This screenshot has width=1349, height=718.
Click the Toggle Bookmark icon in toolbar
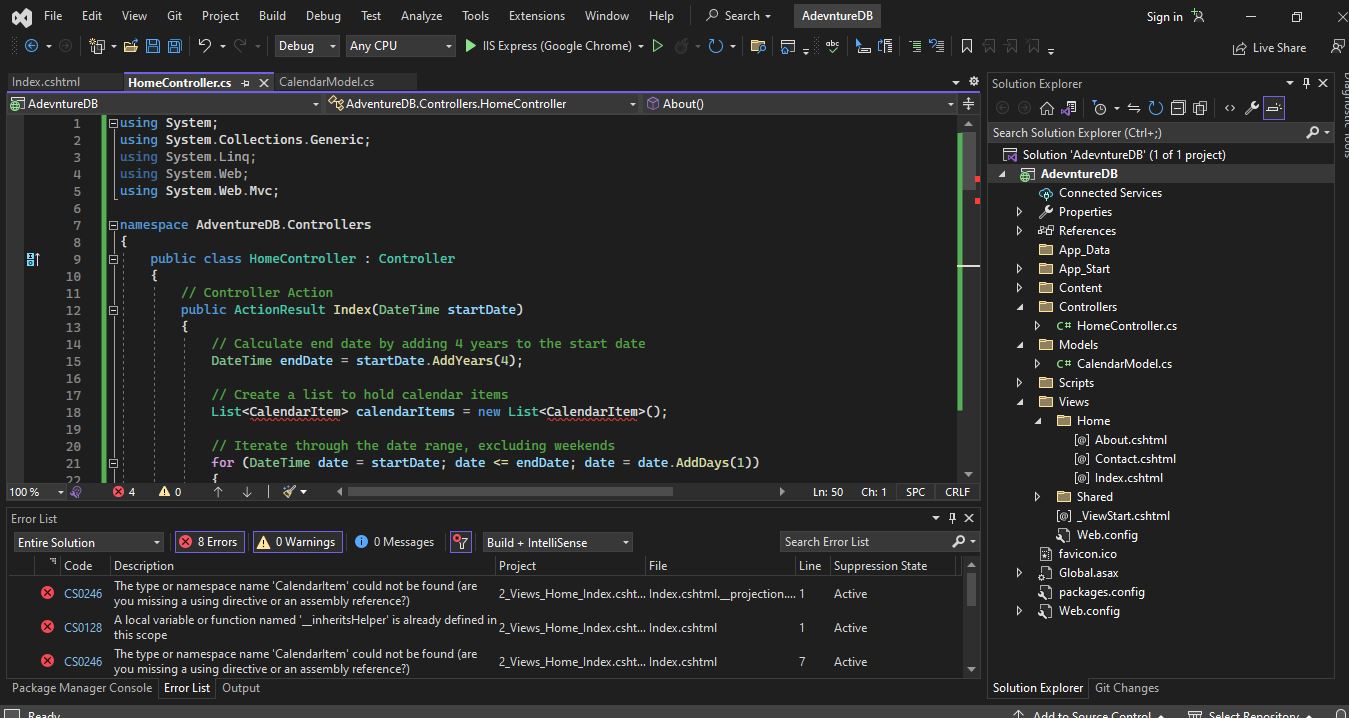[x=967, y=46]
